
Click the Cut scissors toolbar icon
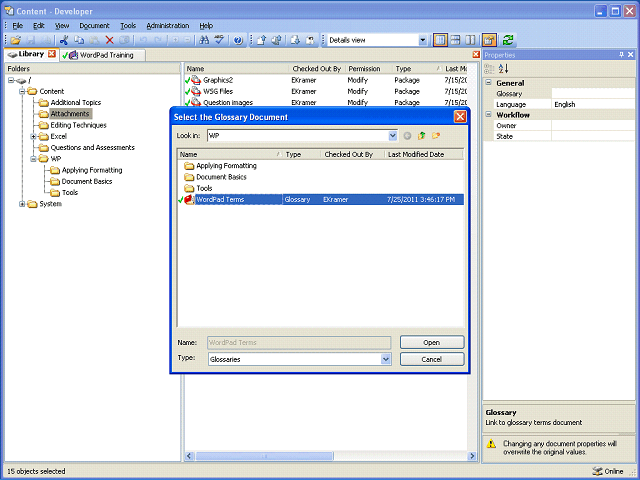click(64, 40)
